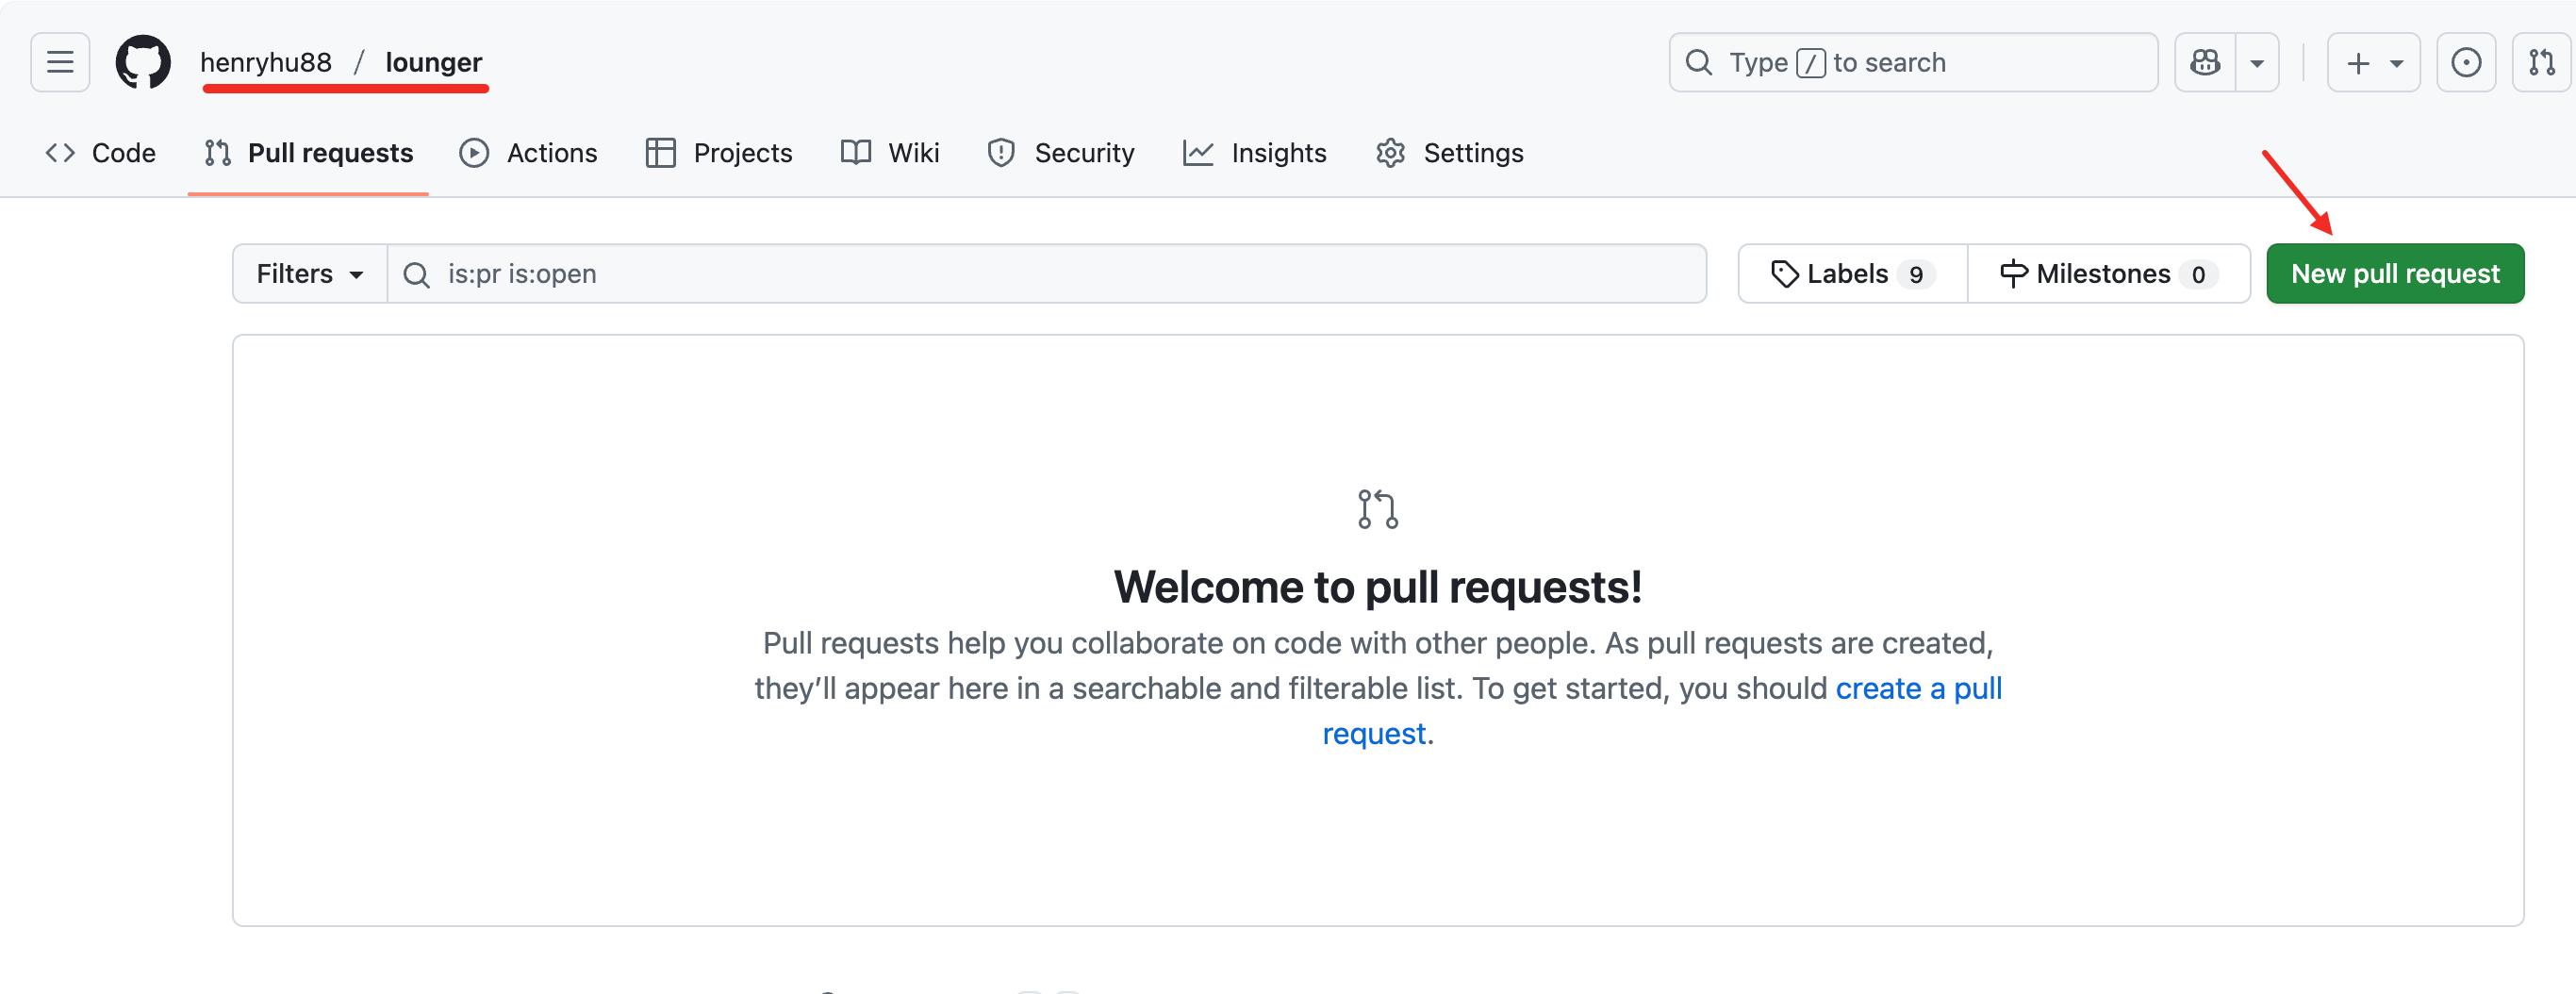Image resolution: width=2576 pixels, height=994 pixels.
Task: Switch to the Code tab
Action: click(x=101, y=153)
